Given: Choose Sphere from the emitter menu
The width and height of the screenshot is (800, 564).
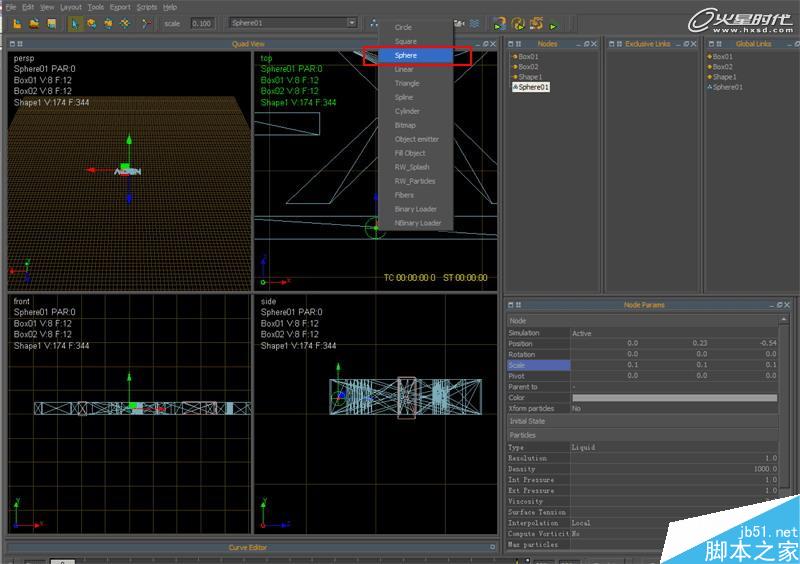Looking at the screenshot, I should (405, 56).
